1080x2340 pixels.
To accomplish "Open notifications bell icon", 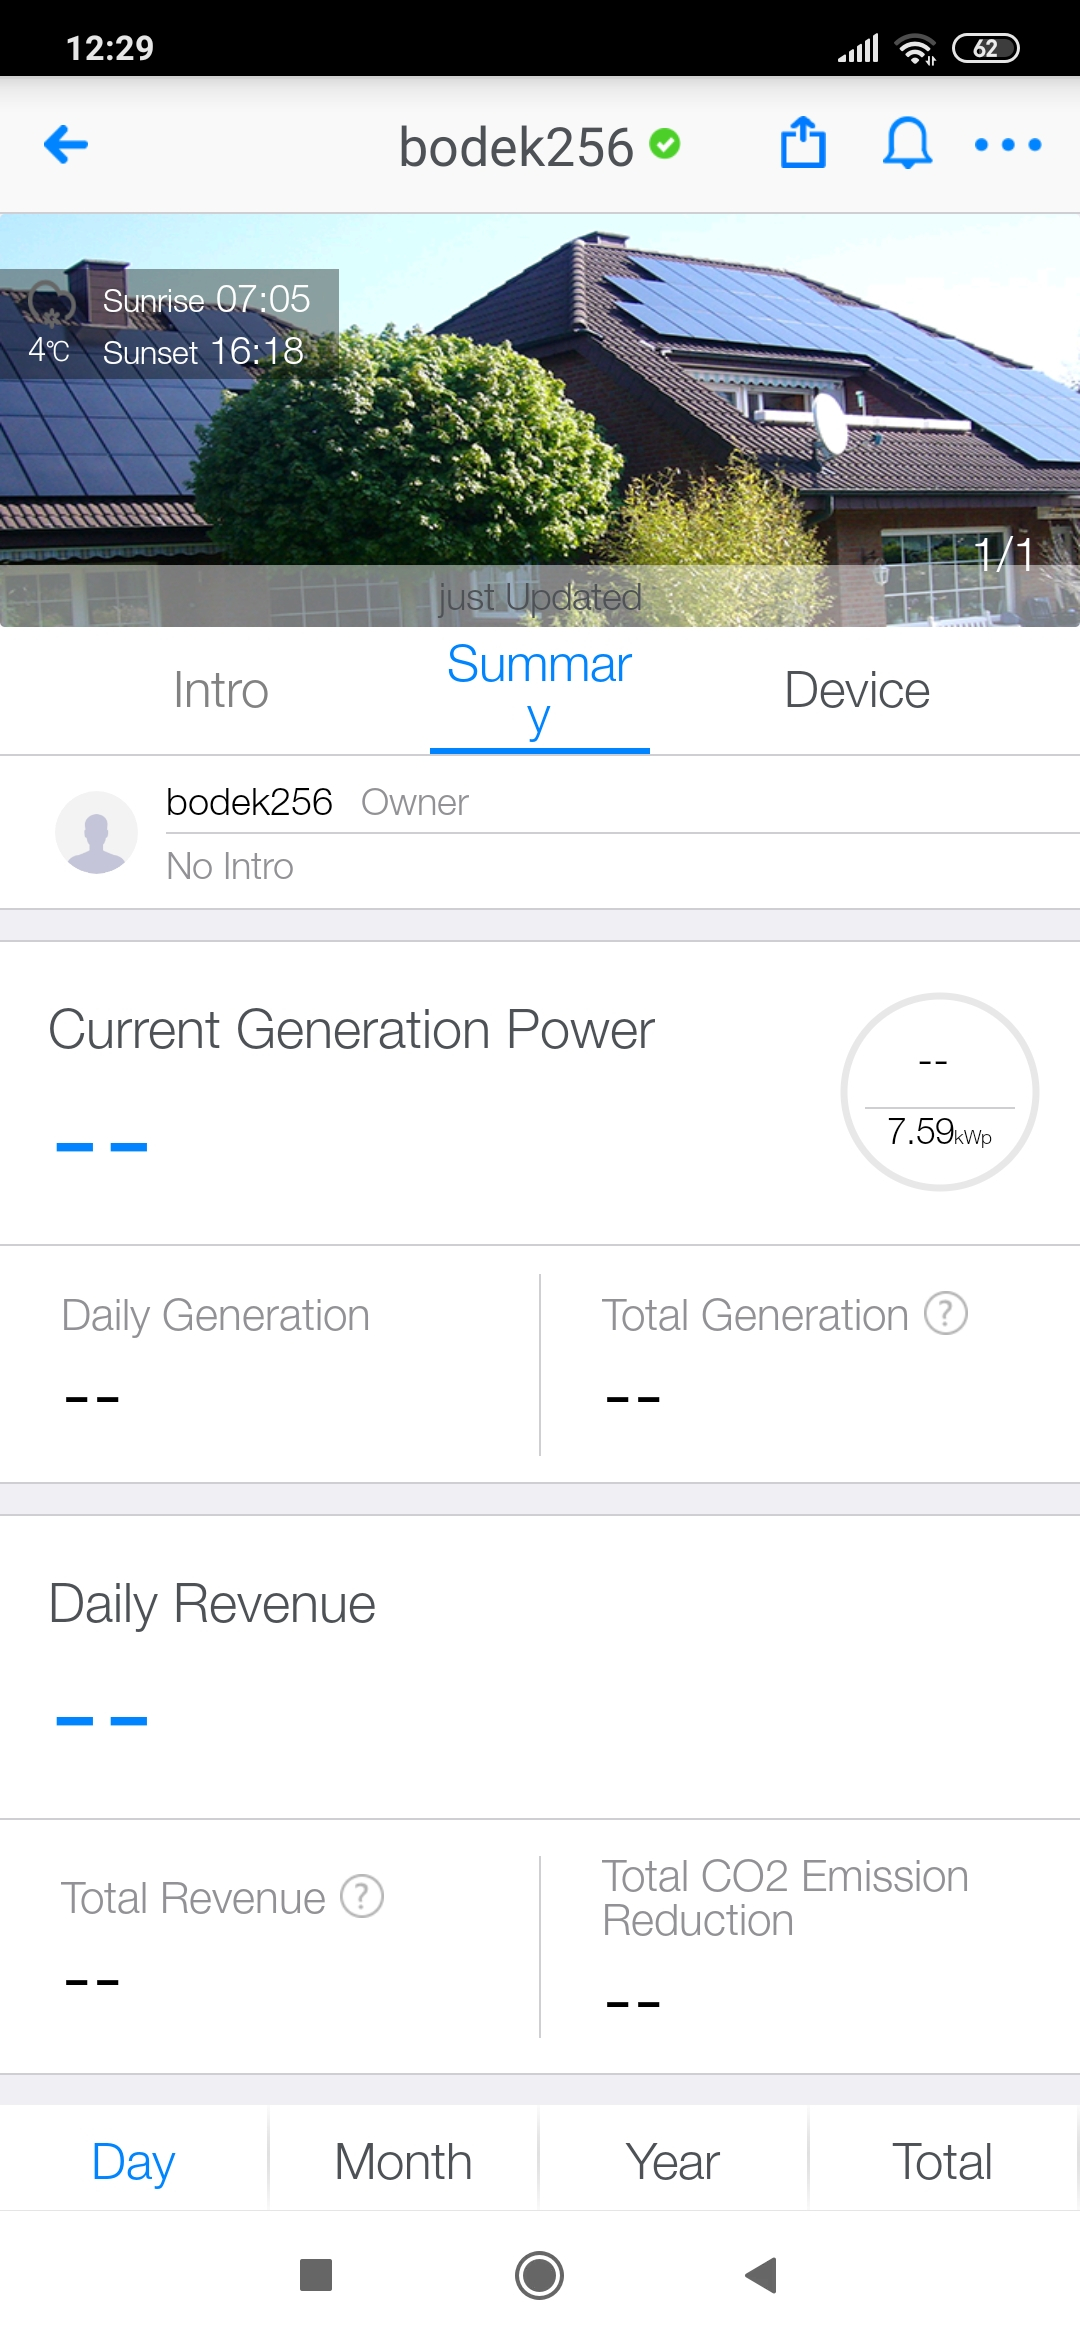I will click(907, 143).
